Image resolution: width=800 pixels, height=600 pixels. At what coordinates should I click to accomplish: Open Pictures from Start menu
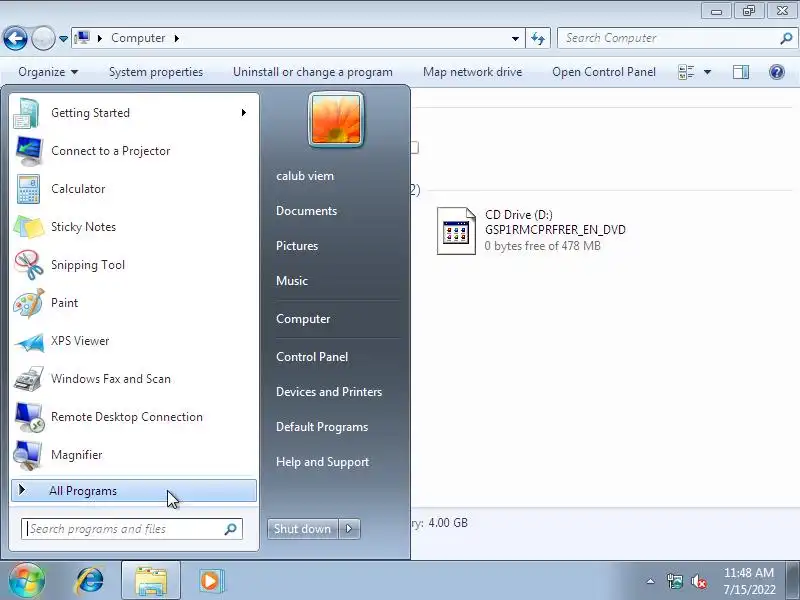pyautogui.click(x=297, y=246)
